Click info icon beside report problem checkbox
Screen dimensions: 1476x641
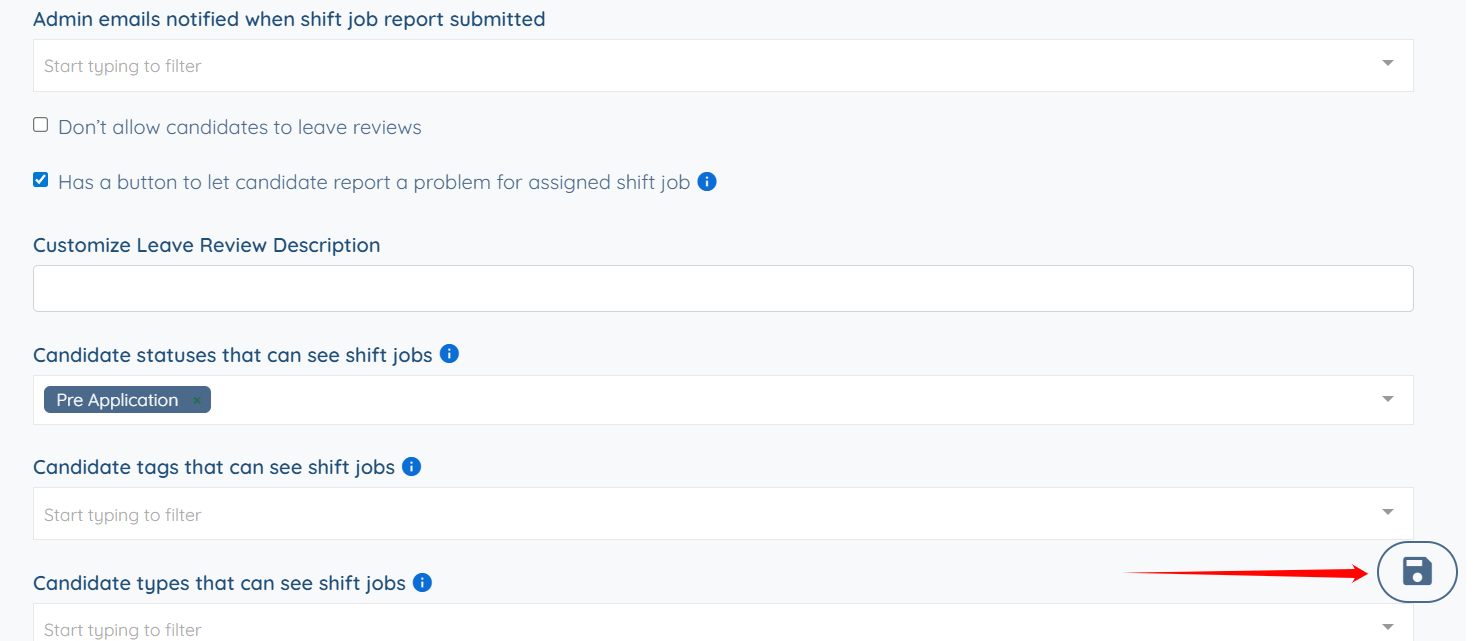click(x=707, y=182)
